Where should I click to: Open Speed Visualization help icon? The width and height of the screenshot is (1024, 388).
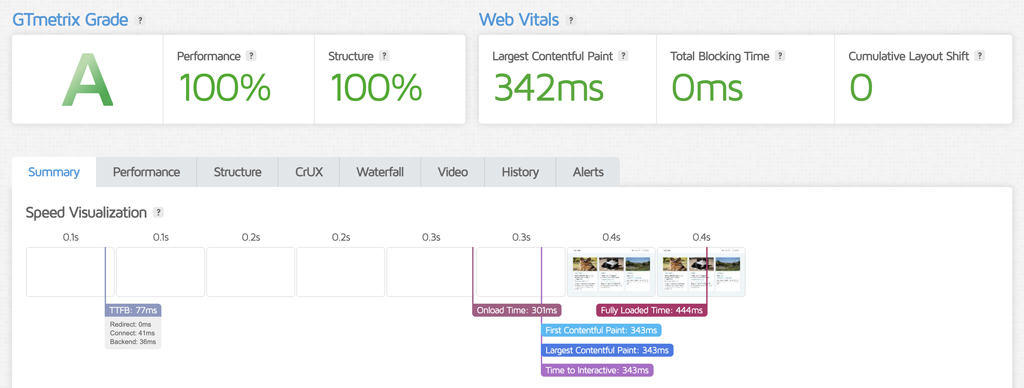click(x=158, y=212)
